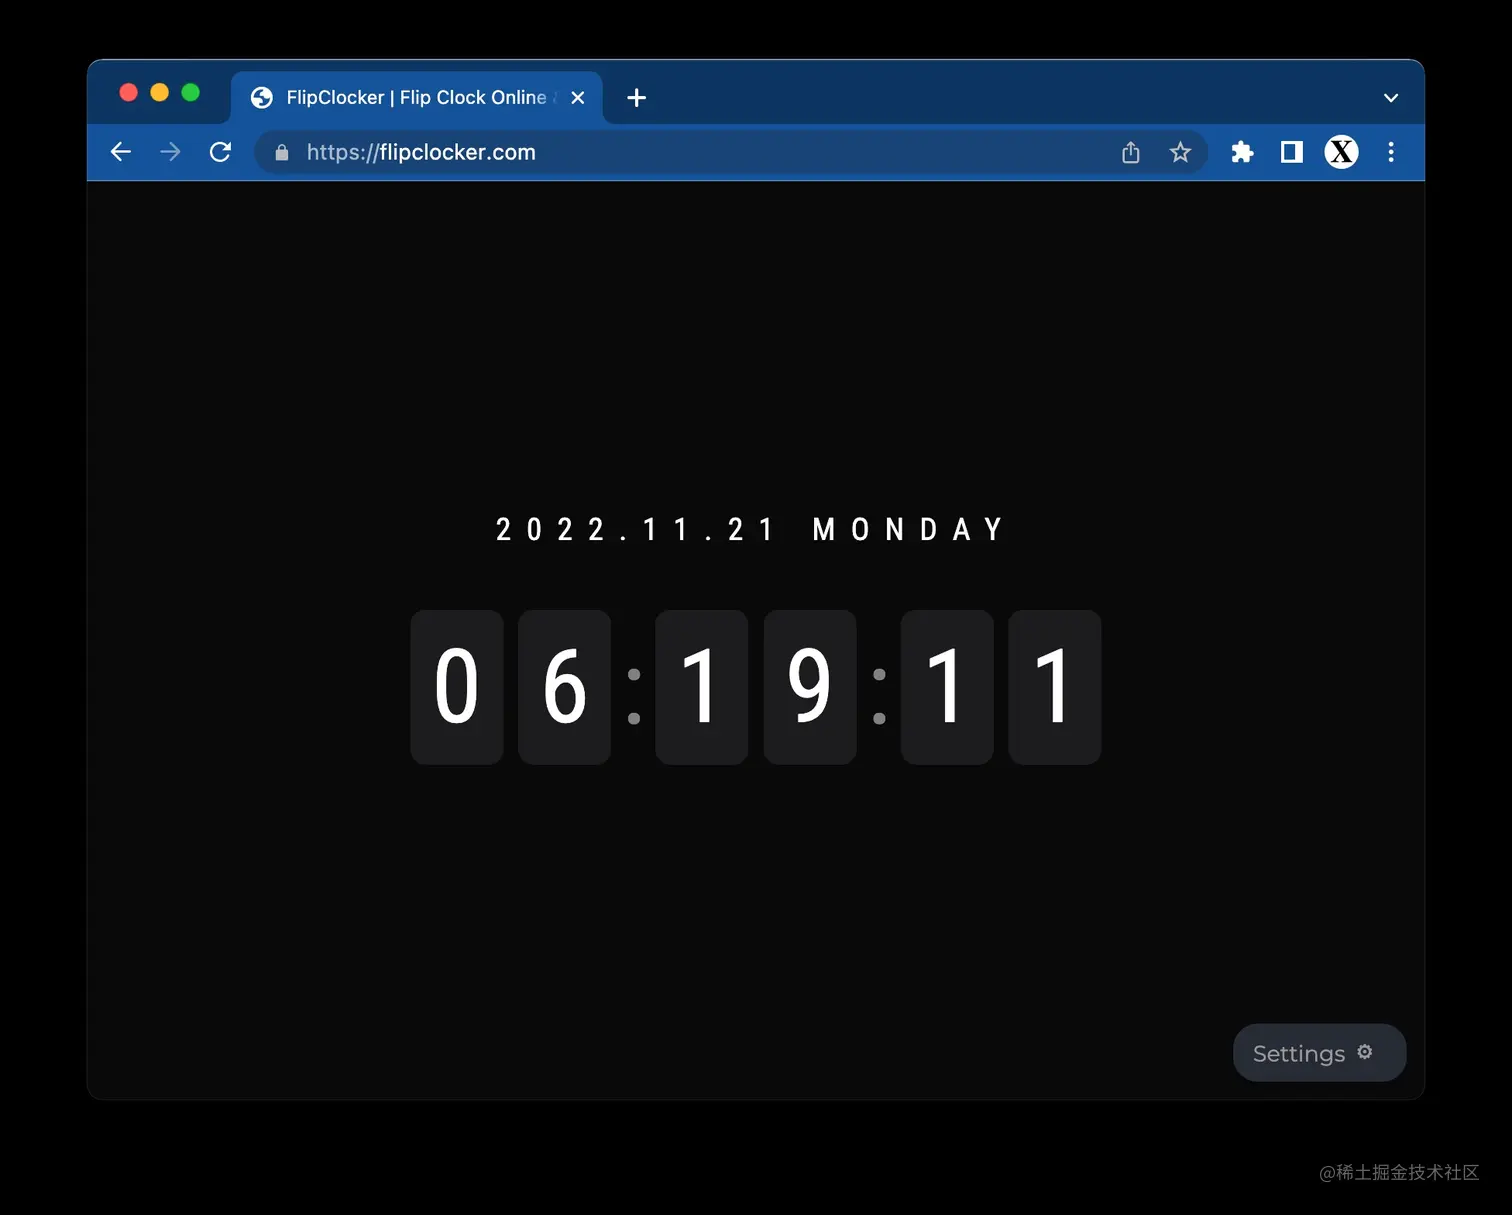Click the MONDAY weekday text
Screen dimensions: 1512x1215
click(x=907, y=529)
